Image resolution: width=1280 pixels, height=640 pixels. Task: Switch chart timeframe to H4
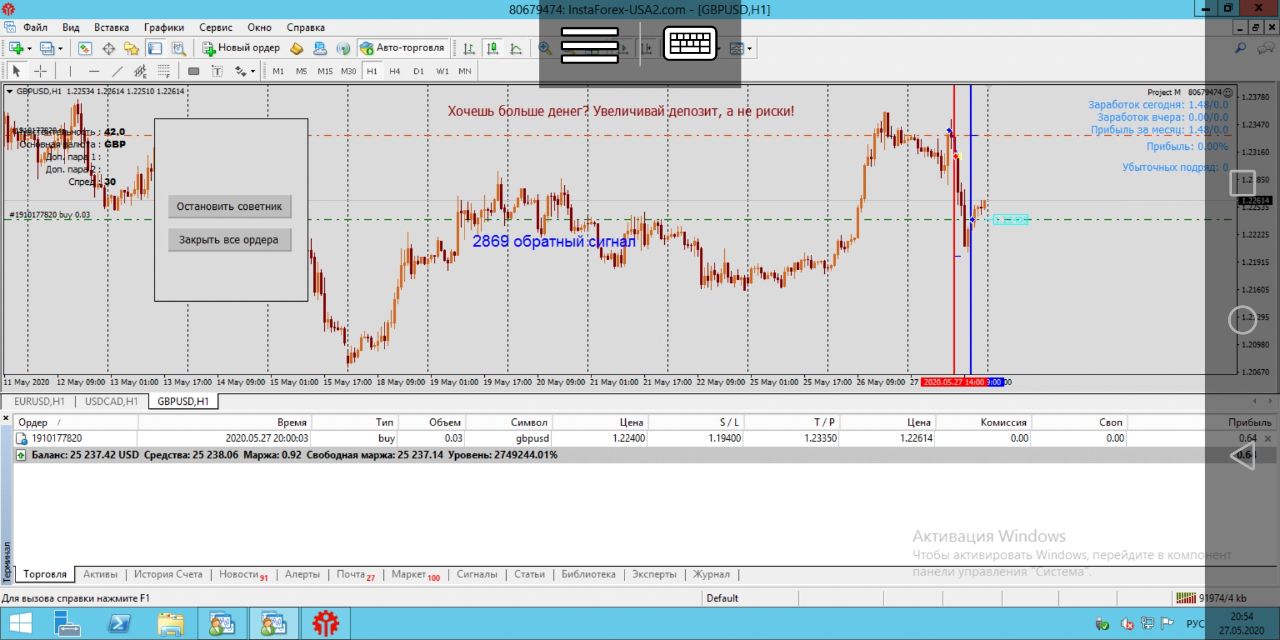click(395, 71)
